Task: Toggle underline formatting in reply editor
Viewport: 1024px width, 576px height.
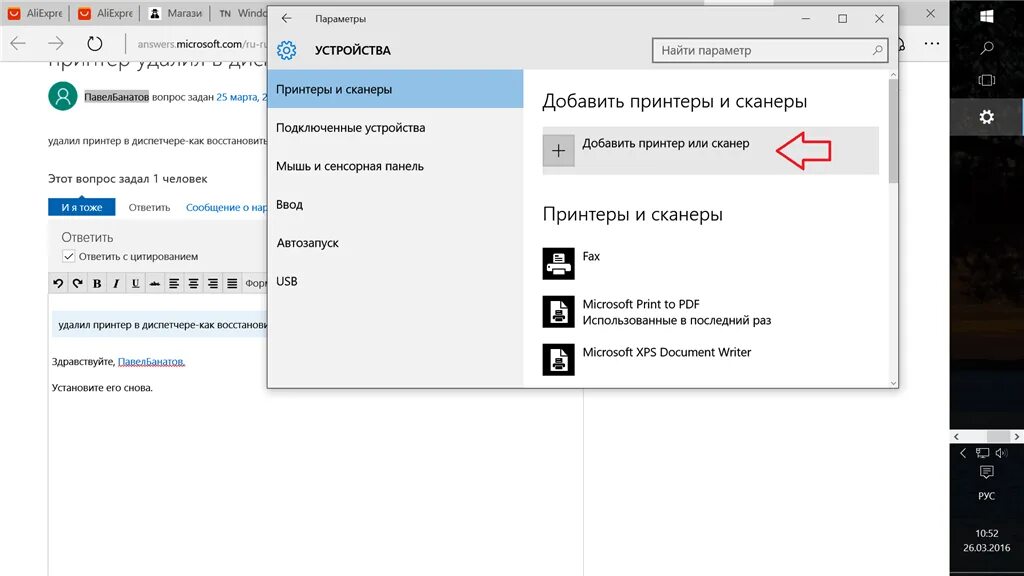Action: pos(135,283)
